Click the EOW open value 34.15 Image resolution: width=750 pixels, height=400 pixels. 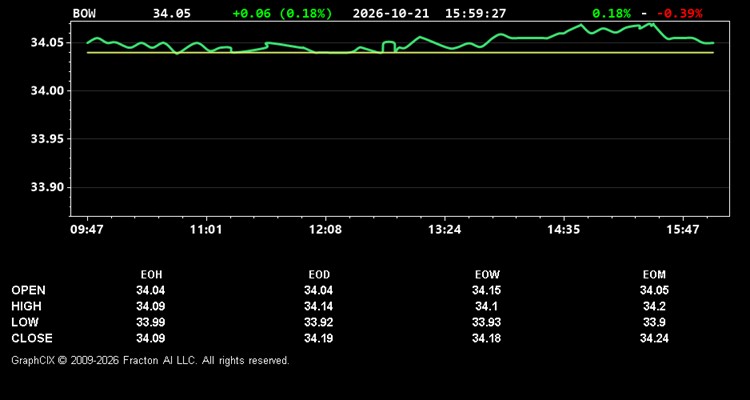(486, 290)
